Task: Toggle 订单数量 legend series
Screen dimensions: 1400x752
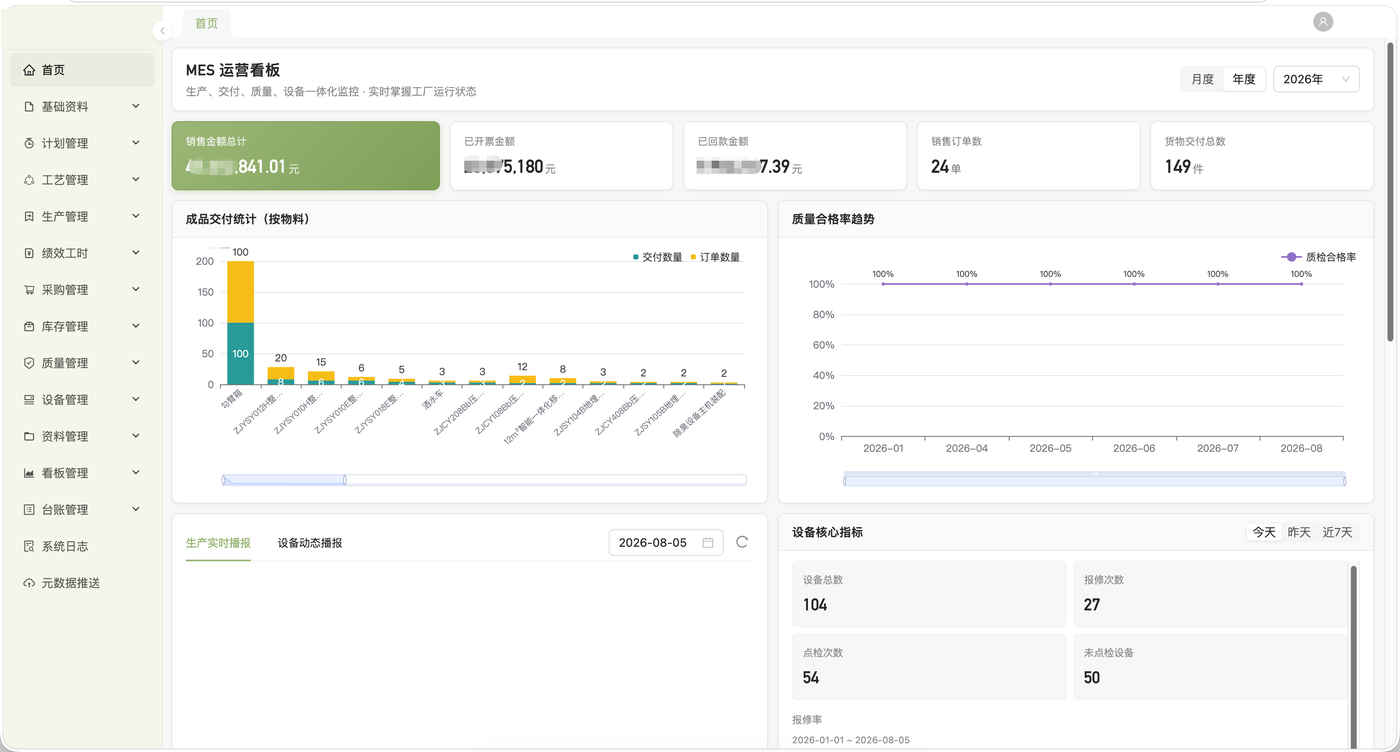Action: pyautogui.click(x=715, y=257)
